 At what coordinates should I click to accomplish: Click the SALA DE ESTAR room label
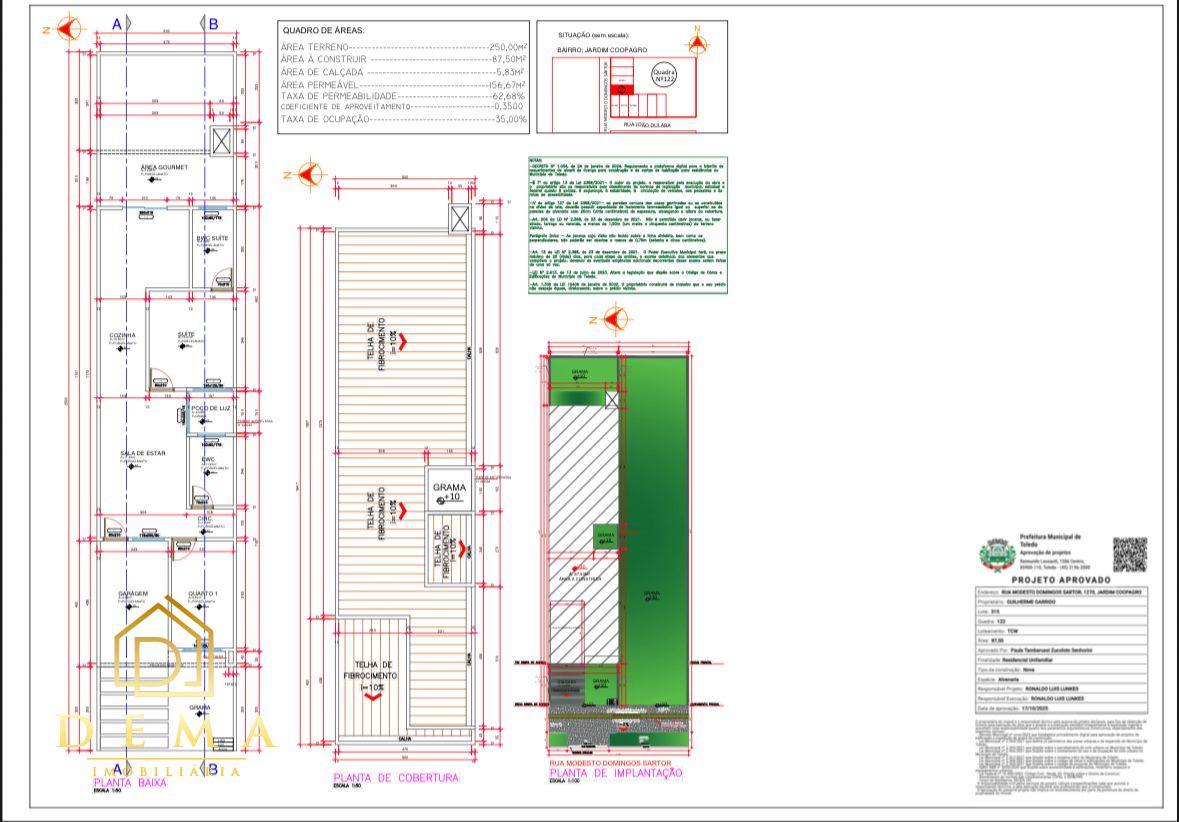142,454
